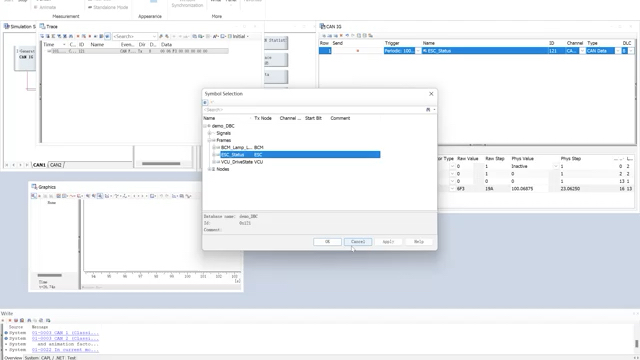Click the highlighted zoom icon in Graphics toolbar
640x360 pixels.
100,196
